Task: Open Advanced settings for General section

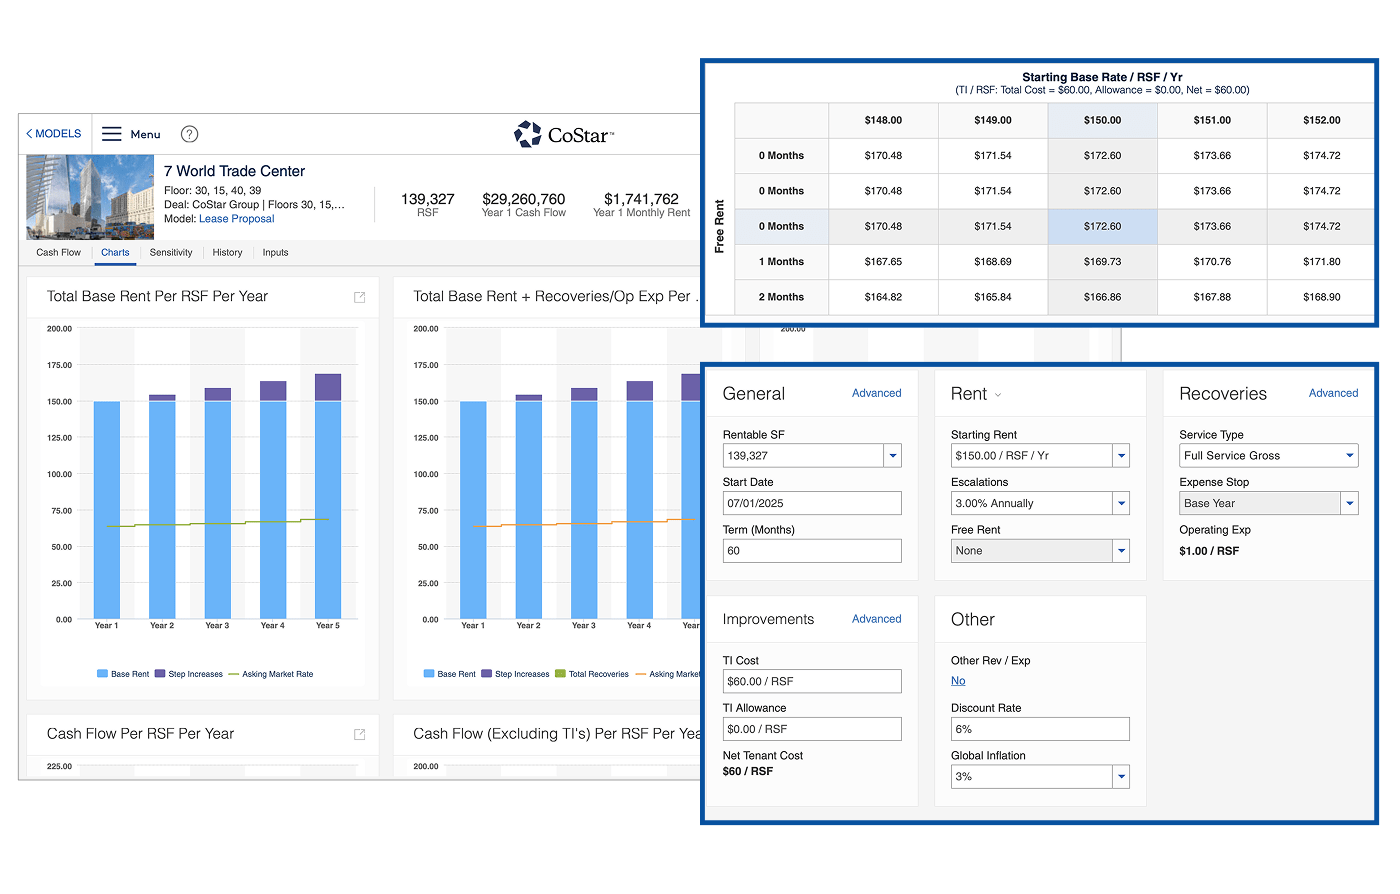Action: 876,393
